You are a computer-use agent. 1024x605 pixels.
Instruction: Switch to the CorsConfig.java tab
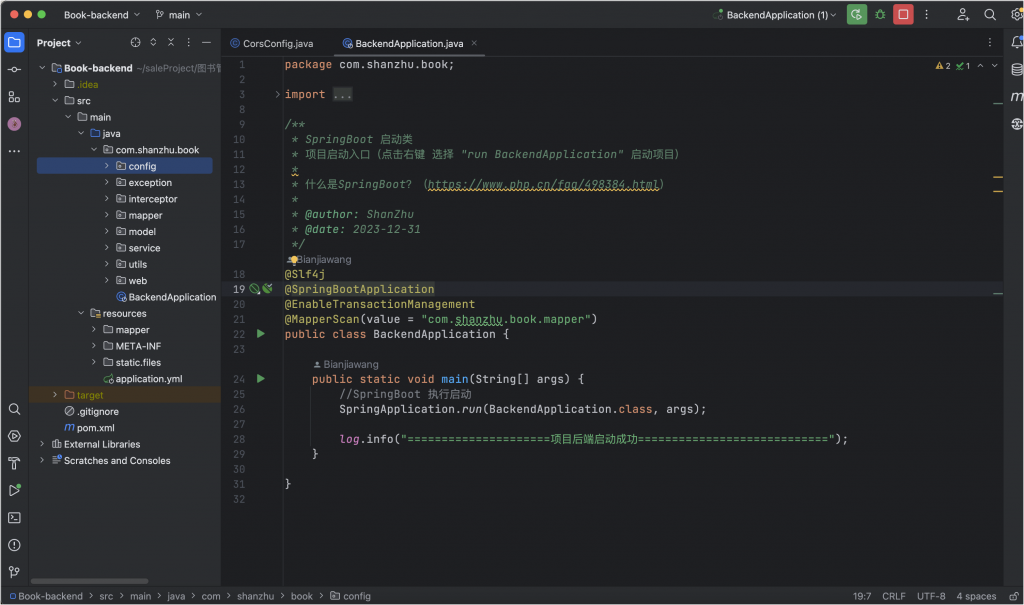click(x=277, y=44)
